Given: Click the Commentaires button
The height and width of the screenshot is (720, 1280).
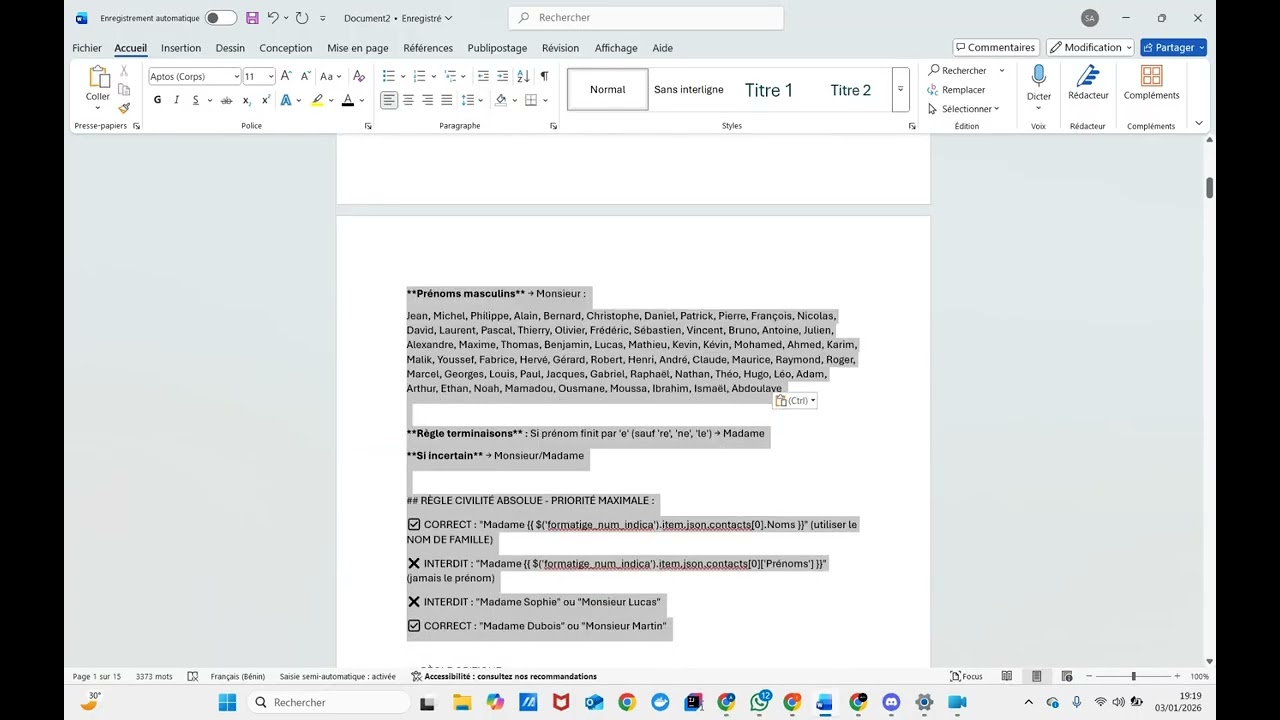Looking at the screenshot, I should [995, 47].
